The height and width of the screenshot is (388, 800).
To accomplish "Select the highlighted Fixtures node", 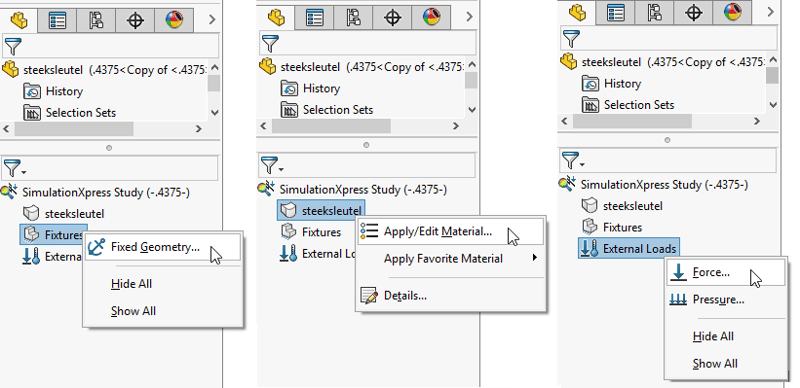I will coord(54,235).
